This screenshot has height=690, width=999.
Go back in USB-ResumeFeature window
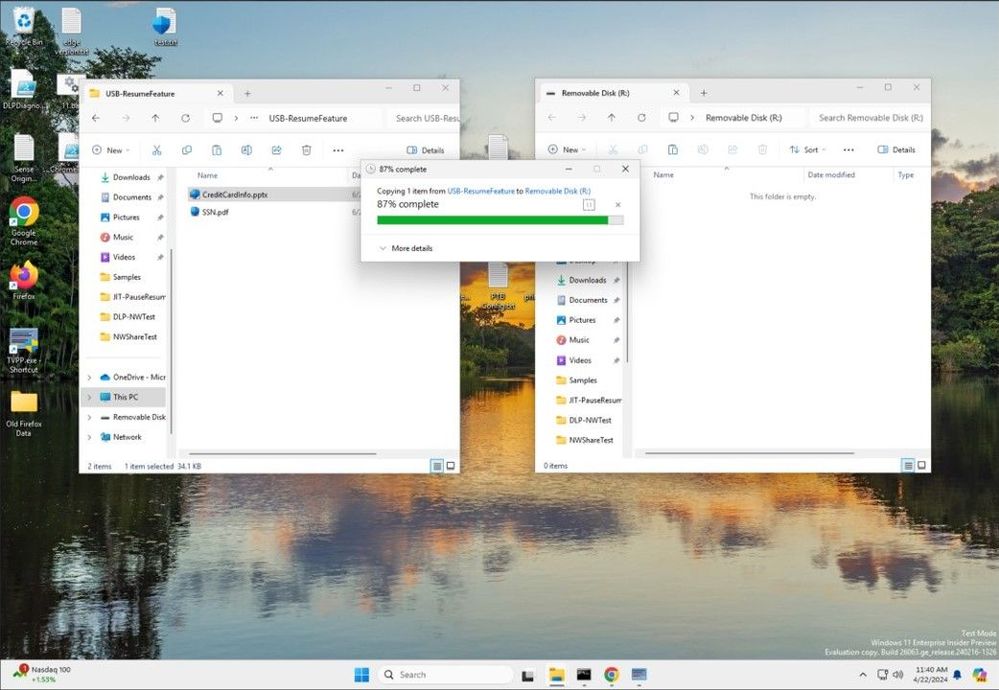[x=96, y=118]
